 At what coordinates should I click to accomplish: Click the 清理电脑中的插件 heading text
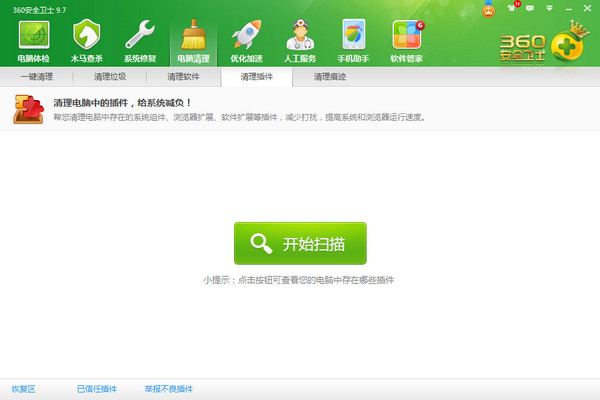[122, 103]
